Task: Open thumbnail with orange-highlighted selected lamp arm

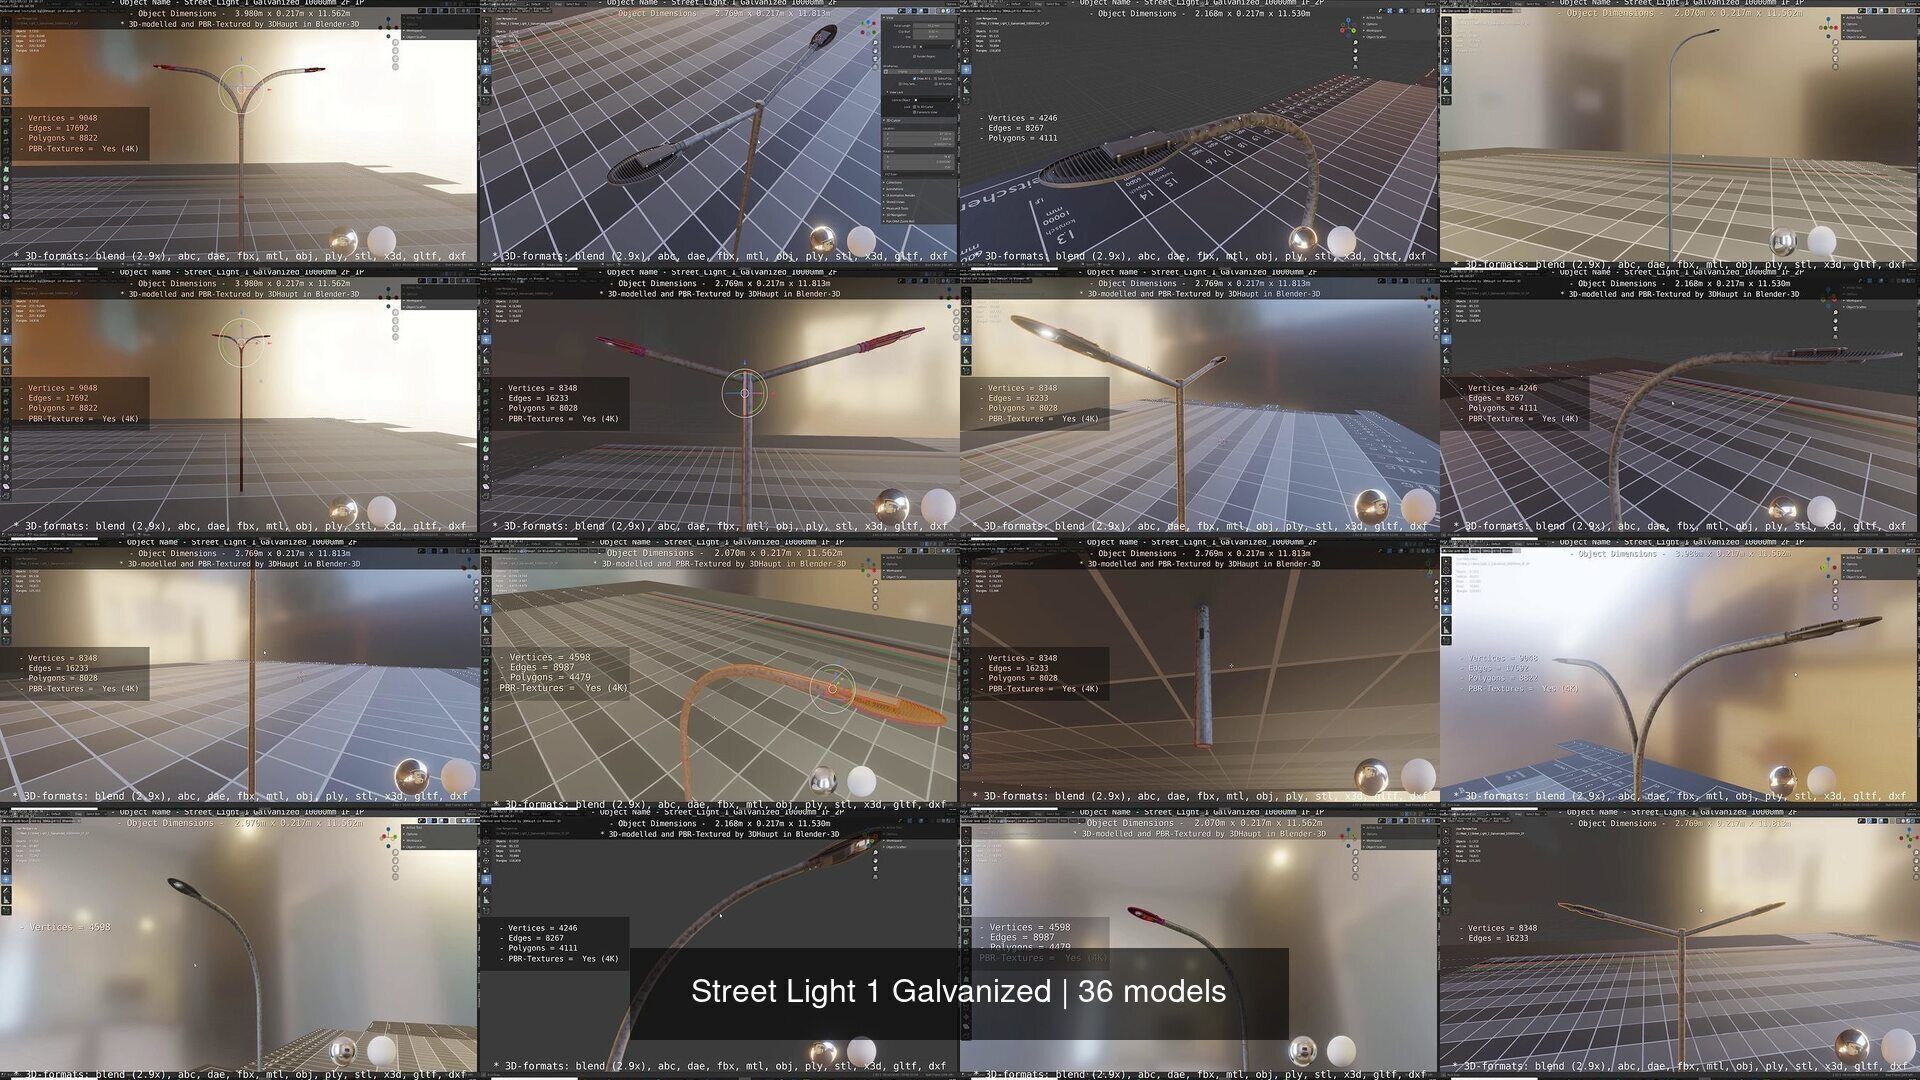Action: pos(720,675)
